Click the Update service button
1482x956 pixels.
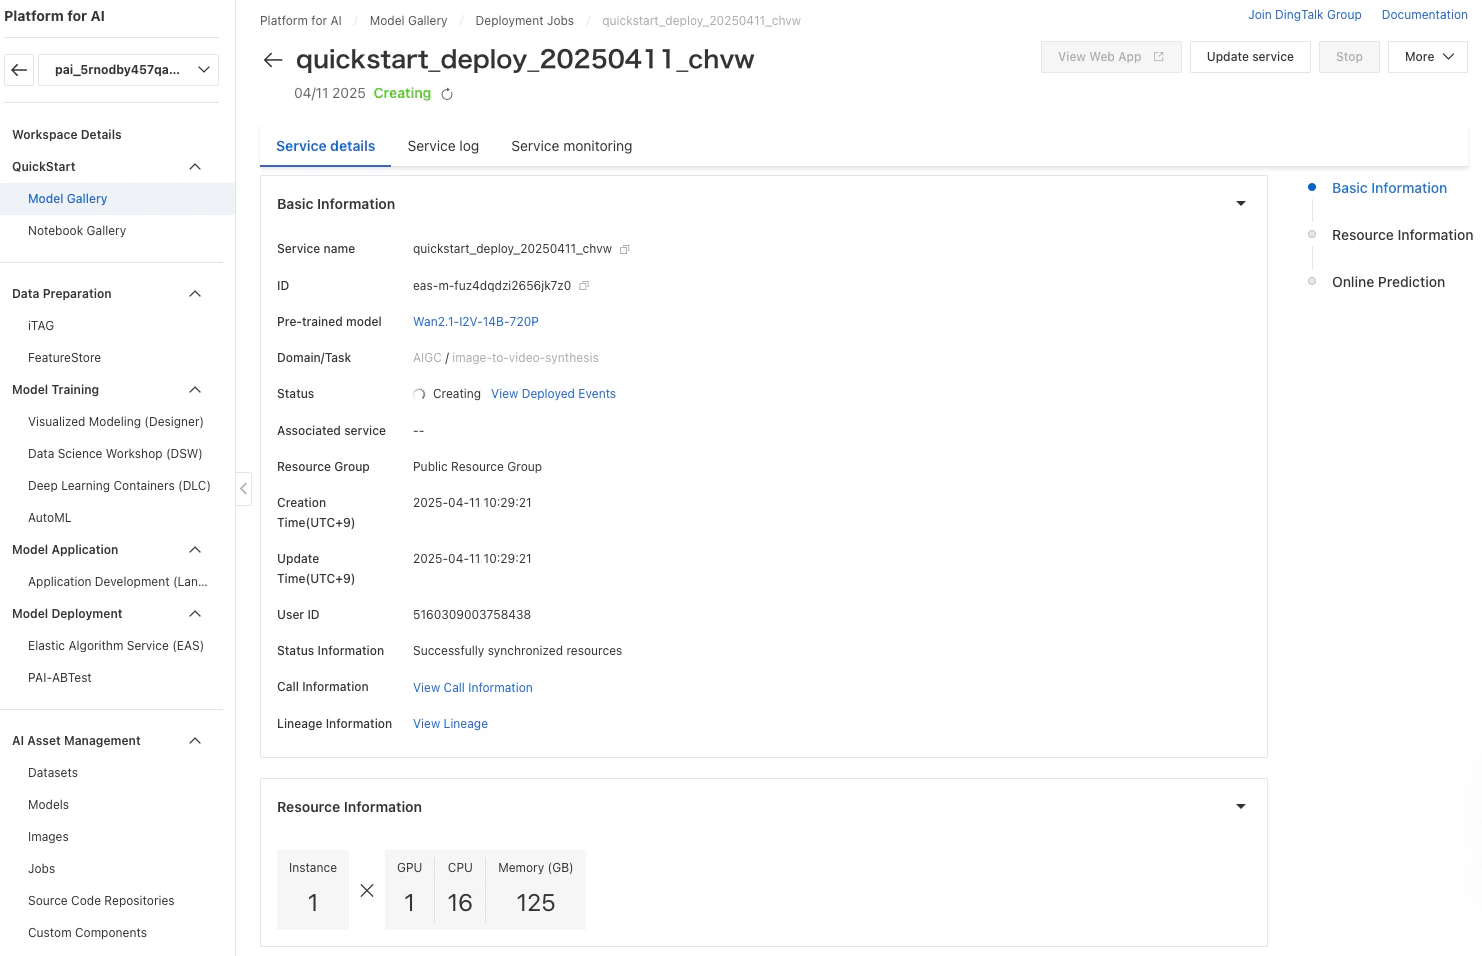pyautogui.click(x=1250, y=57)
